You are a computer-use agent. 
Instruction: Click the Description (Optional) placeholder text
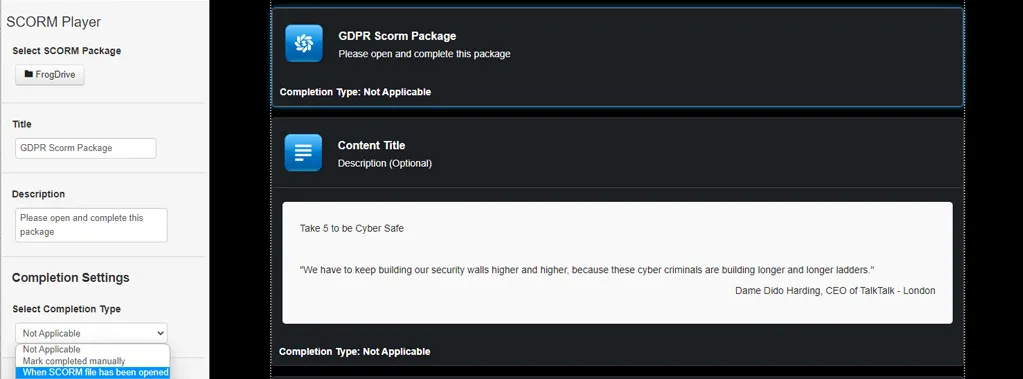[384, 163]
